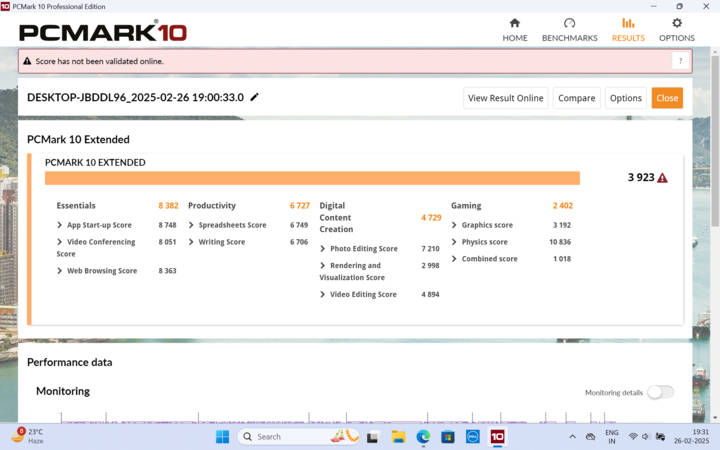Open Task View from taskbar
The width and height of the screenshot is (720, 450).
[372, 437]
